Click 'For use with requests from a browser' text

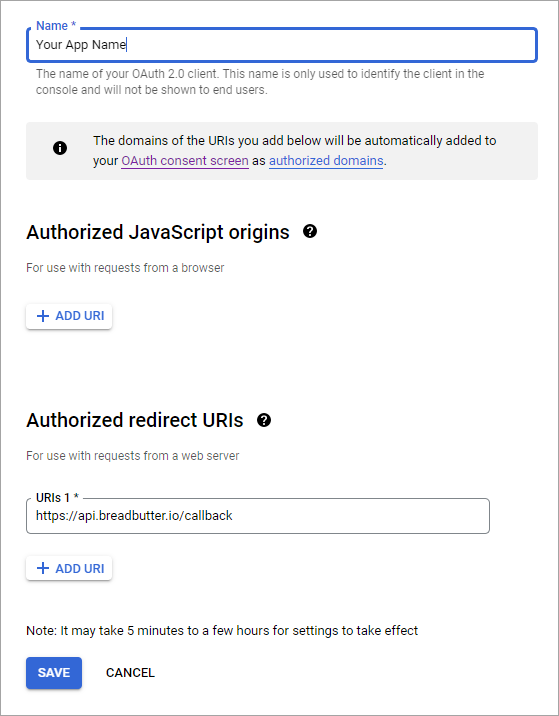[x=125, y=268]
